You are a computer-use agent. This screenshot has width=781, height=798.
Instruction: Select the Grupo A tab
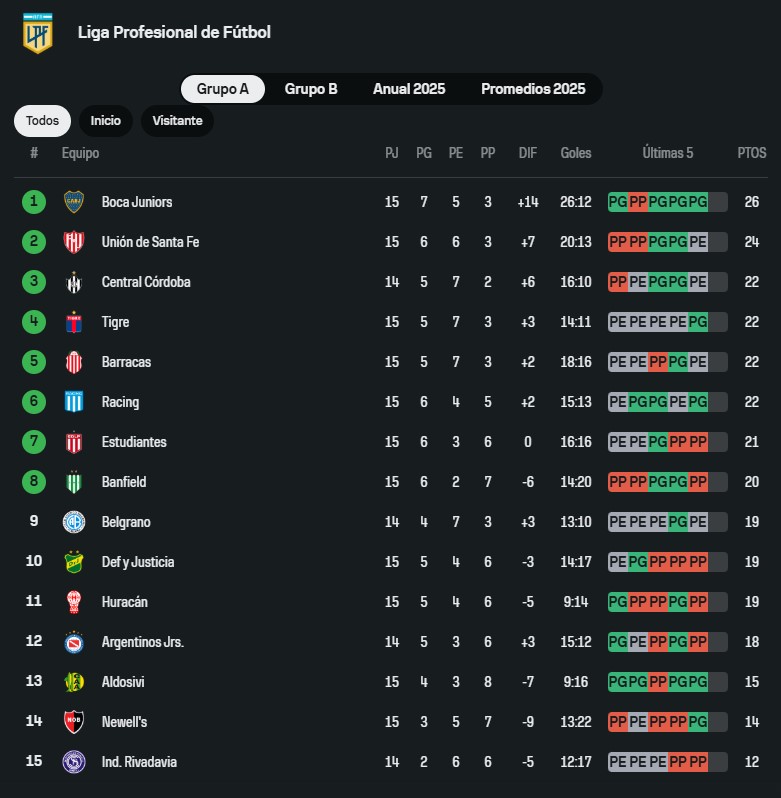click(223, 89)
